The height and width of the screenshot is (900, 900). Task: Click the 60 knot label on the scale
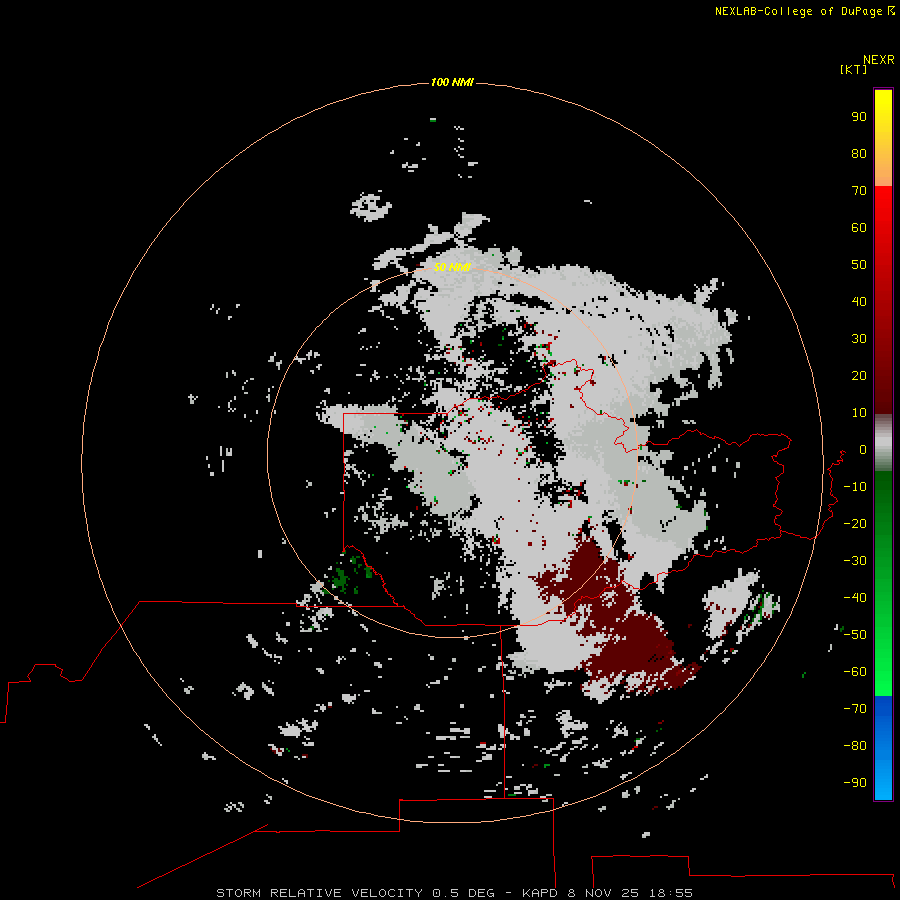pyautogui.click(x=859, y=227)
